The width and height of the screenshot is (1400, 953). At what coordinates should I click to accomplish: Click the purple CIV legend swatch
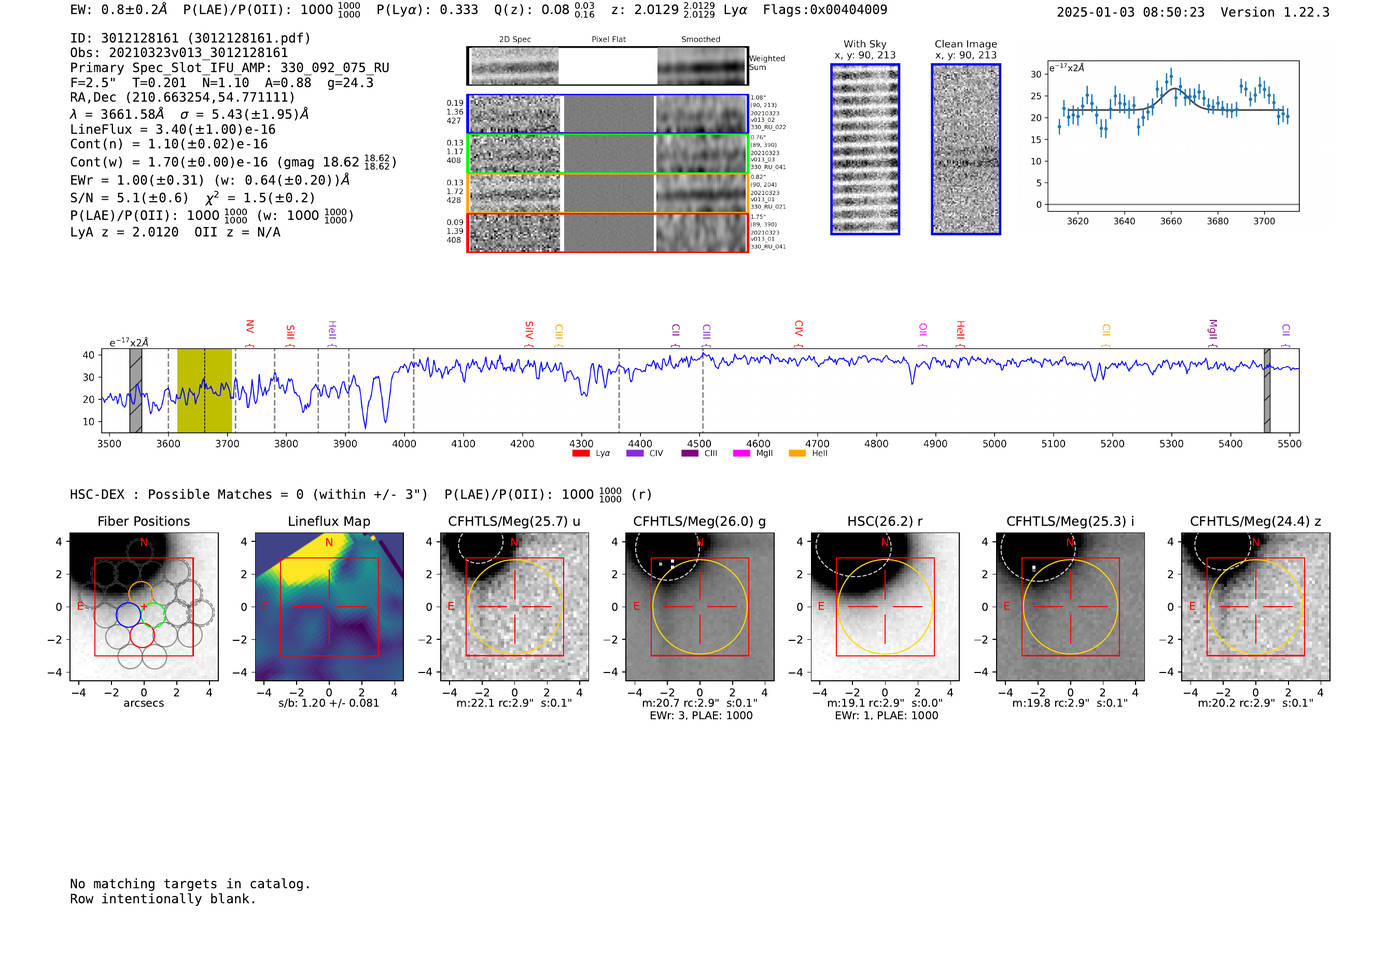point(634,453)
